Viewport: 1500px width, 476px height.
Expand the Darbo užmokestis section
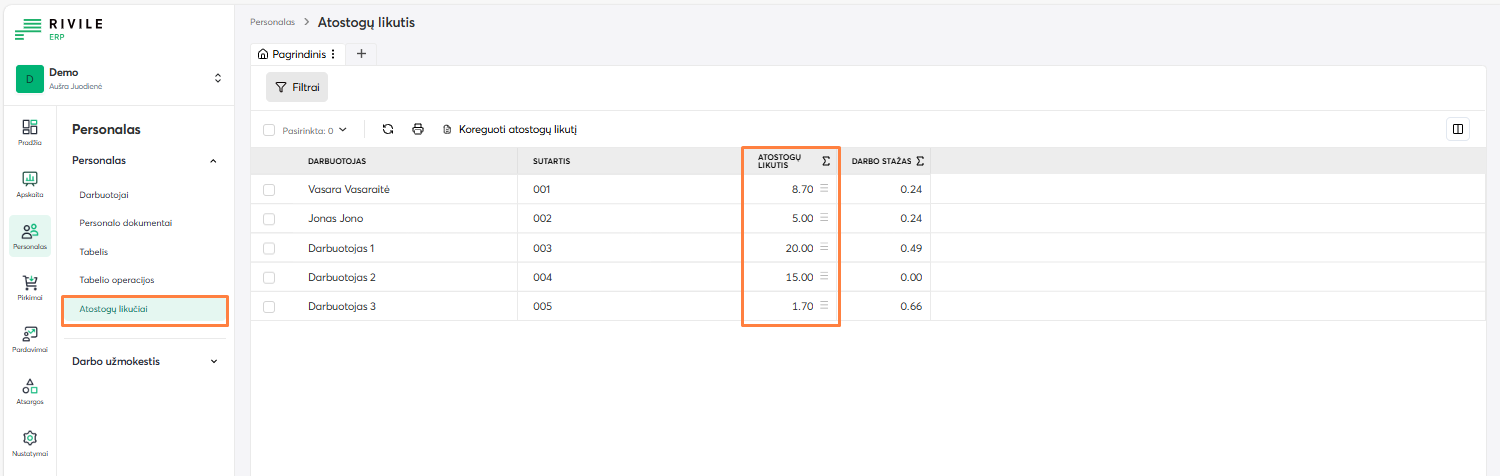(x=213, y=361)
